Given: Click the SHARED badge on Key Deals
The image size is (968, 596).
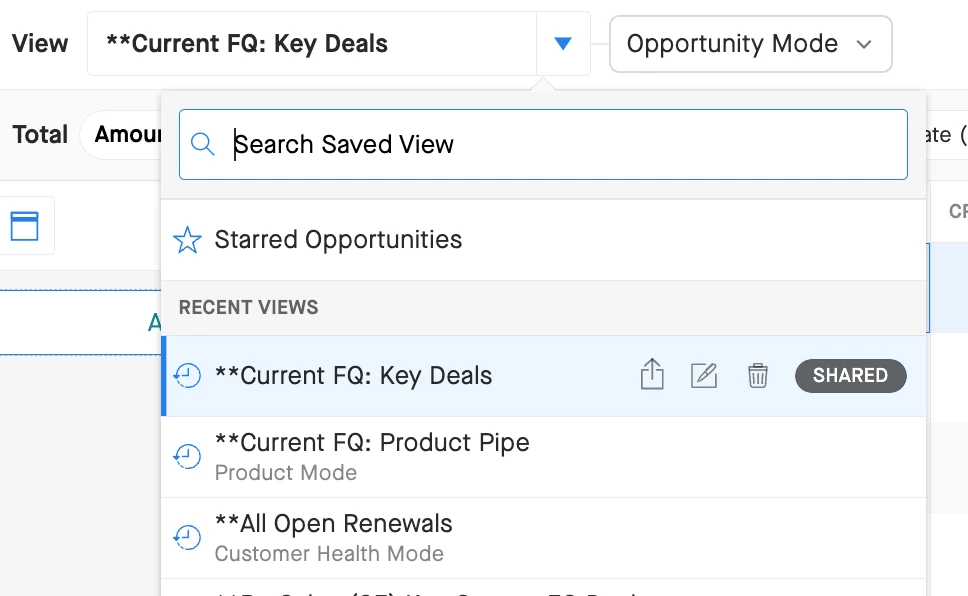Looking at the screenshot, I should tap(850, 376).
